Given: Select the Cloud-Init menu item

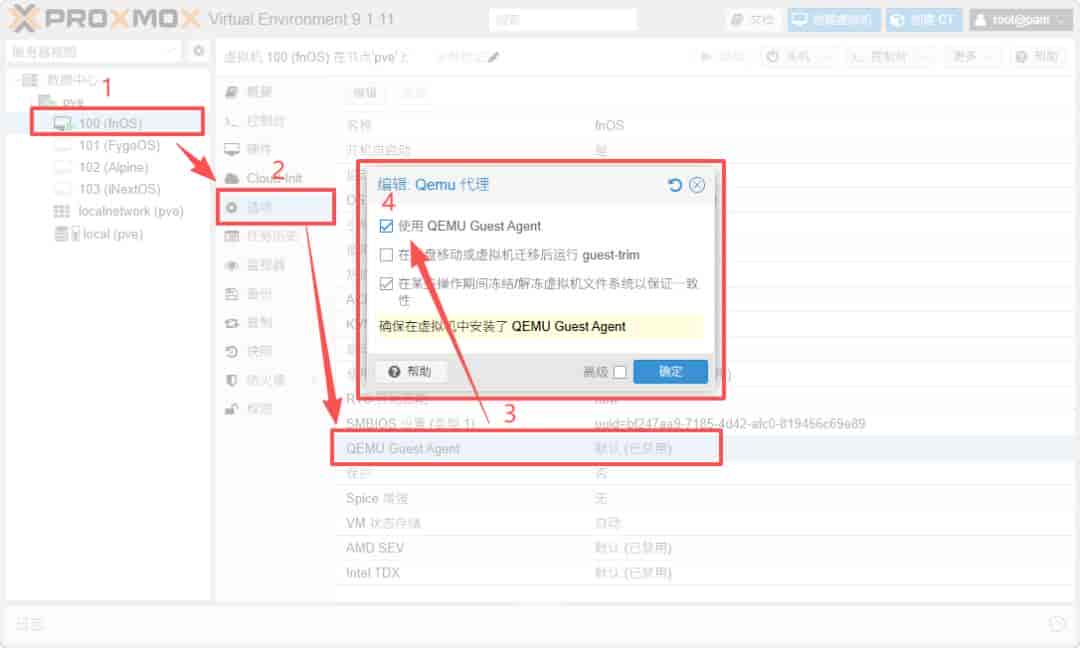Looking at the screenshot, I should click(276, 178).
